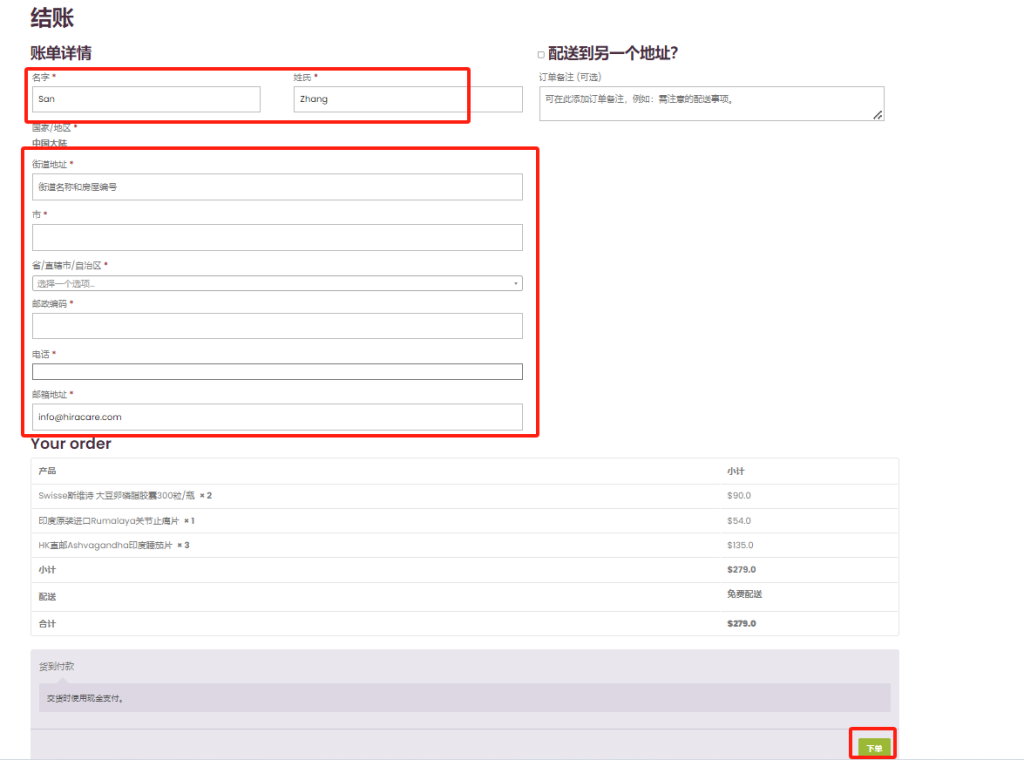Viewport: 1024px width, 760px height.
Task: Select the 邮政编码 postal code field
Action: [x=277, y=326]
